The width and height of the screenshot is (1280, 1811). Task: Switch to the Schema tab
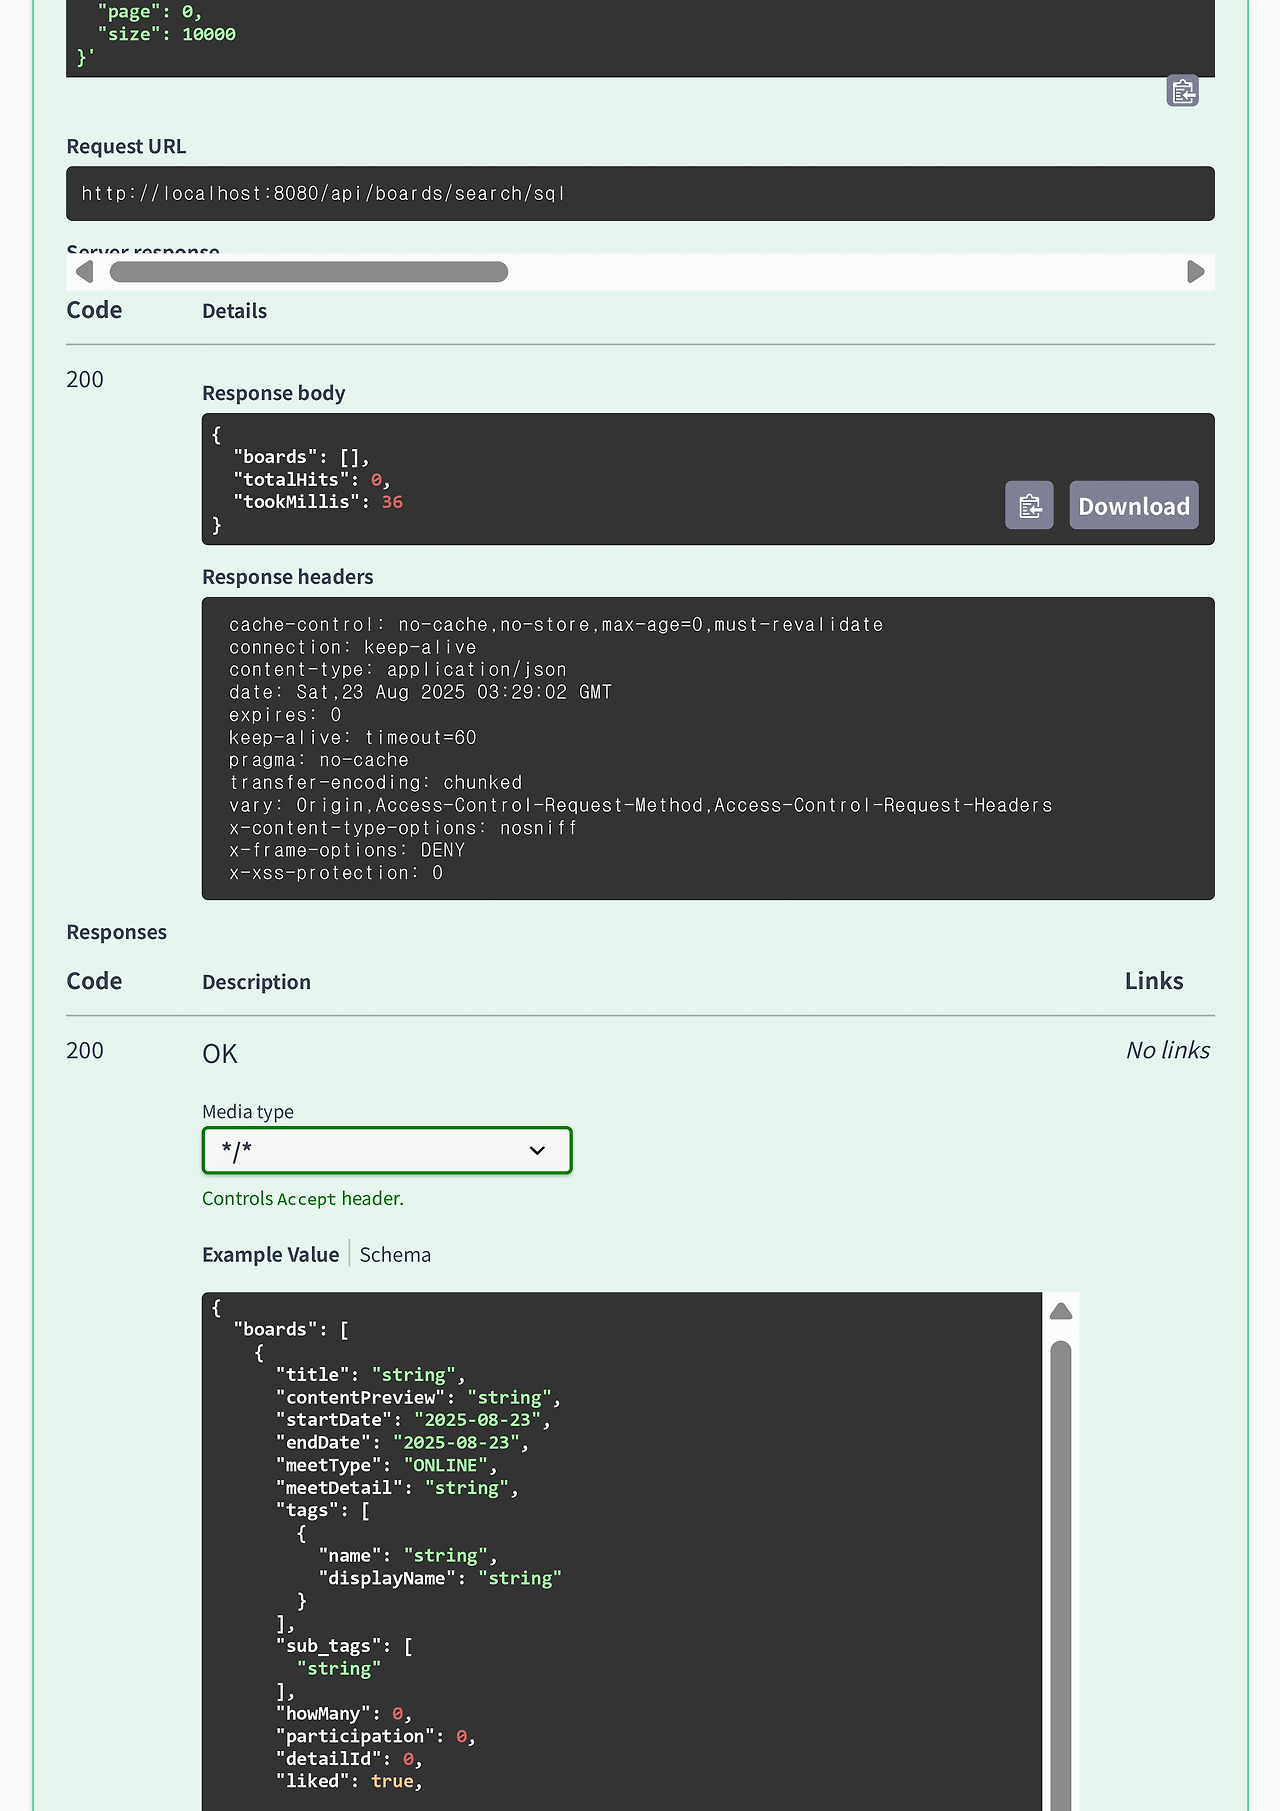point(395,1254)
